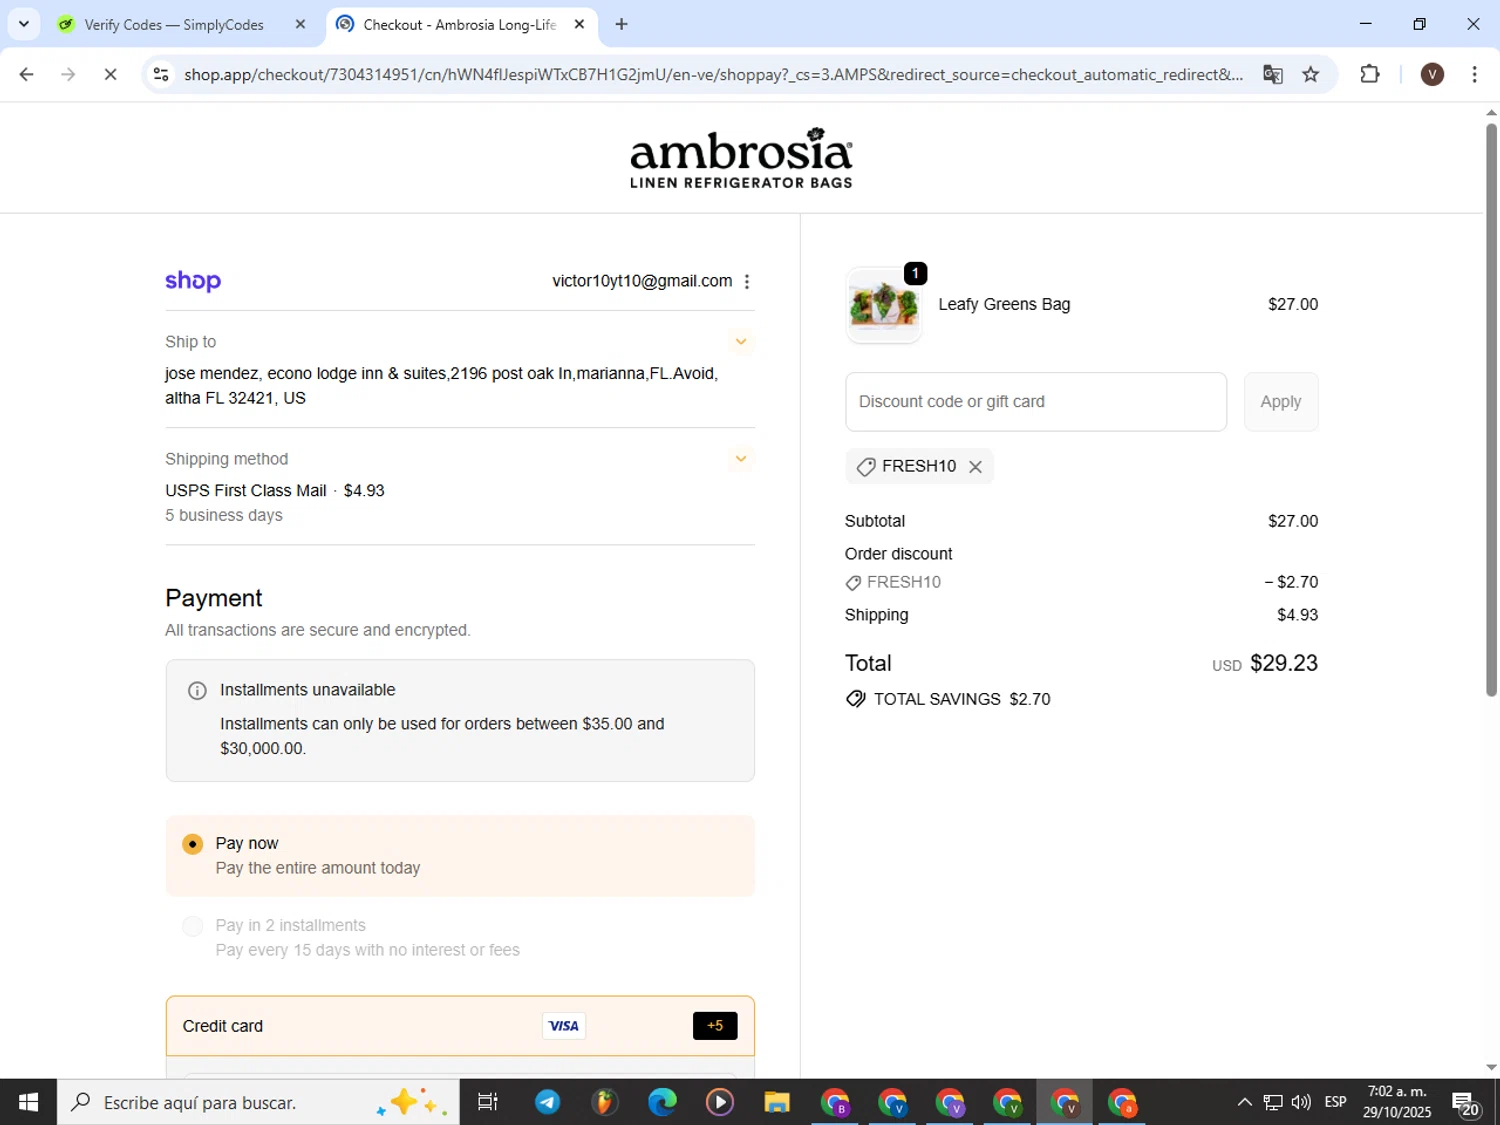This screenshot has width=1500, height=1125.
Task: Click the Credit card payment row
Action: click(460, 1026)
